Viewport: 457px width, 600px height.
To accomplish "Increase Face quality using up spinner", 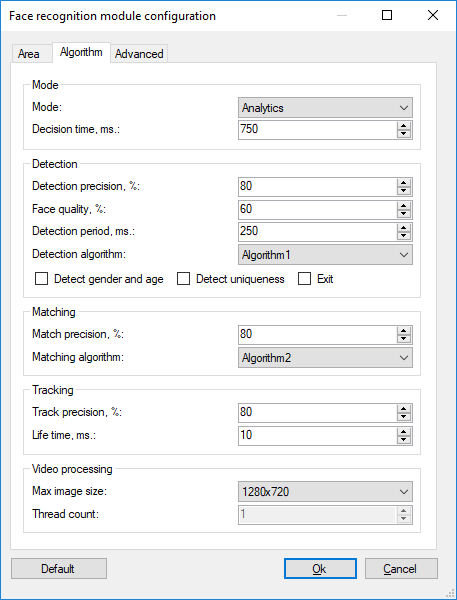I will click(404, 205).
